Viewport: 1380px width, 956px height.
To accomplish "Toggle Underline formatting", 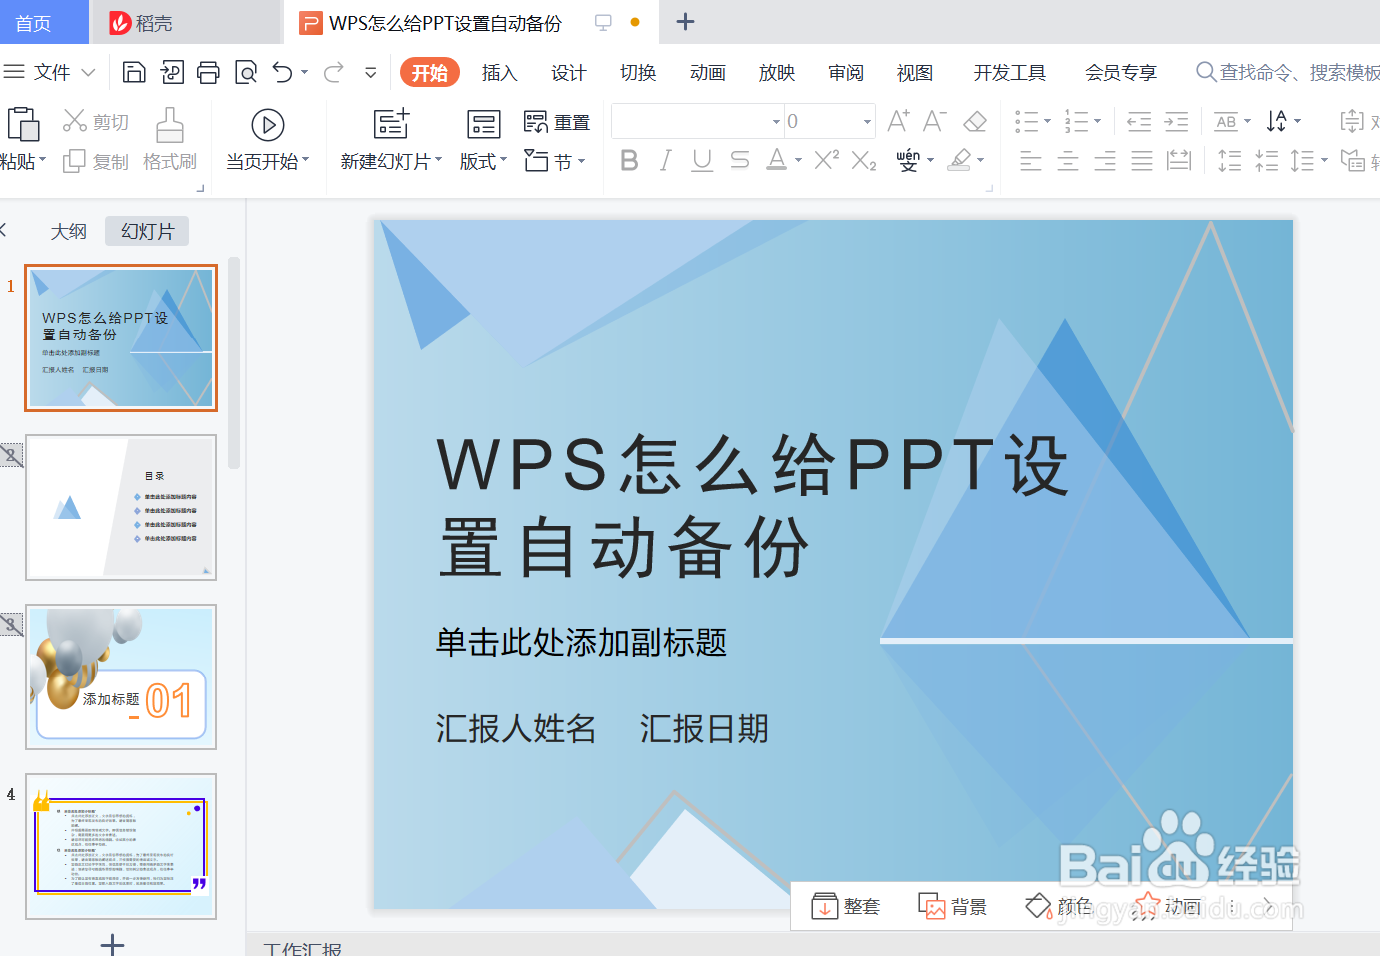I will [x=702, y=160].
